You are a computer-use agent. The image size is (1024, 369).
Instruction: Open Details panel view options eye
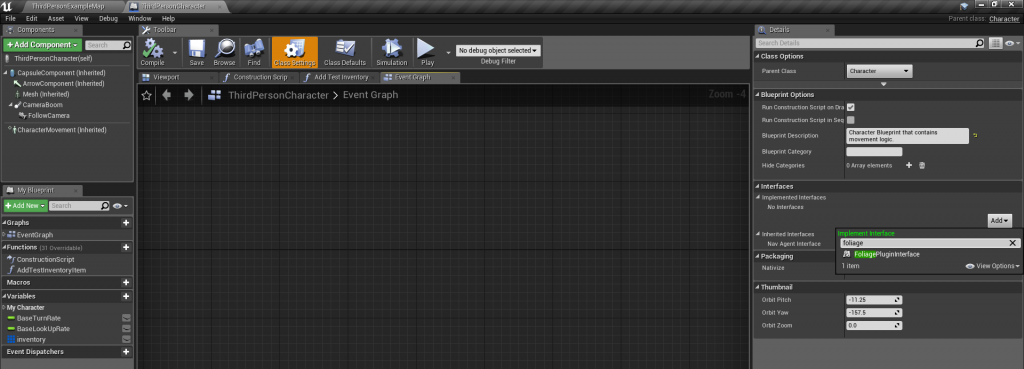[1012, 43]
